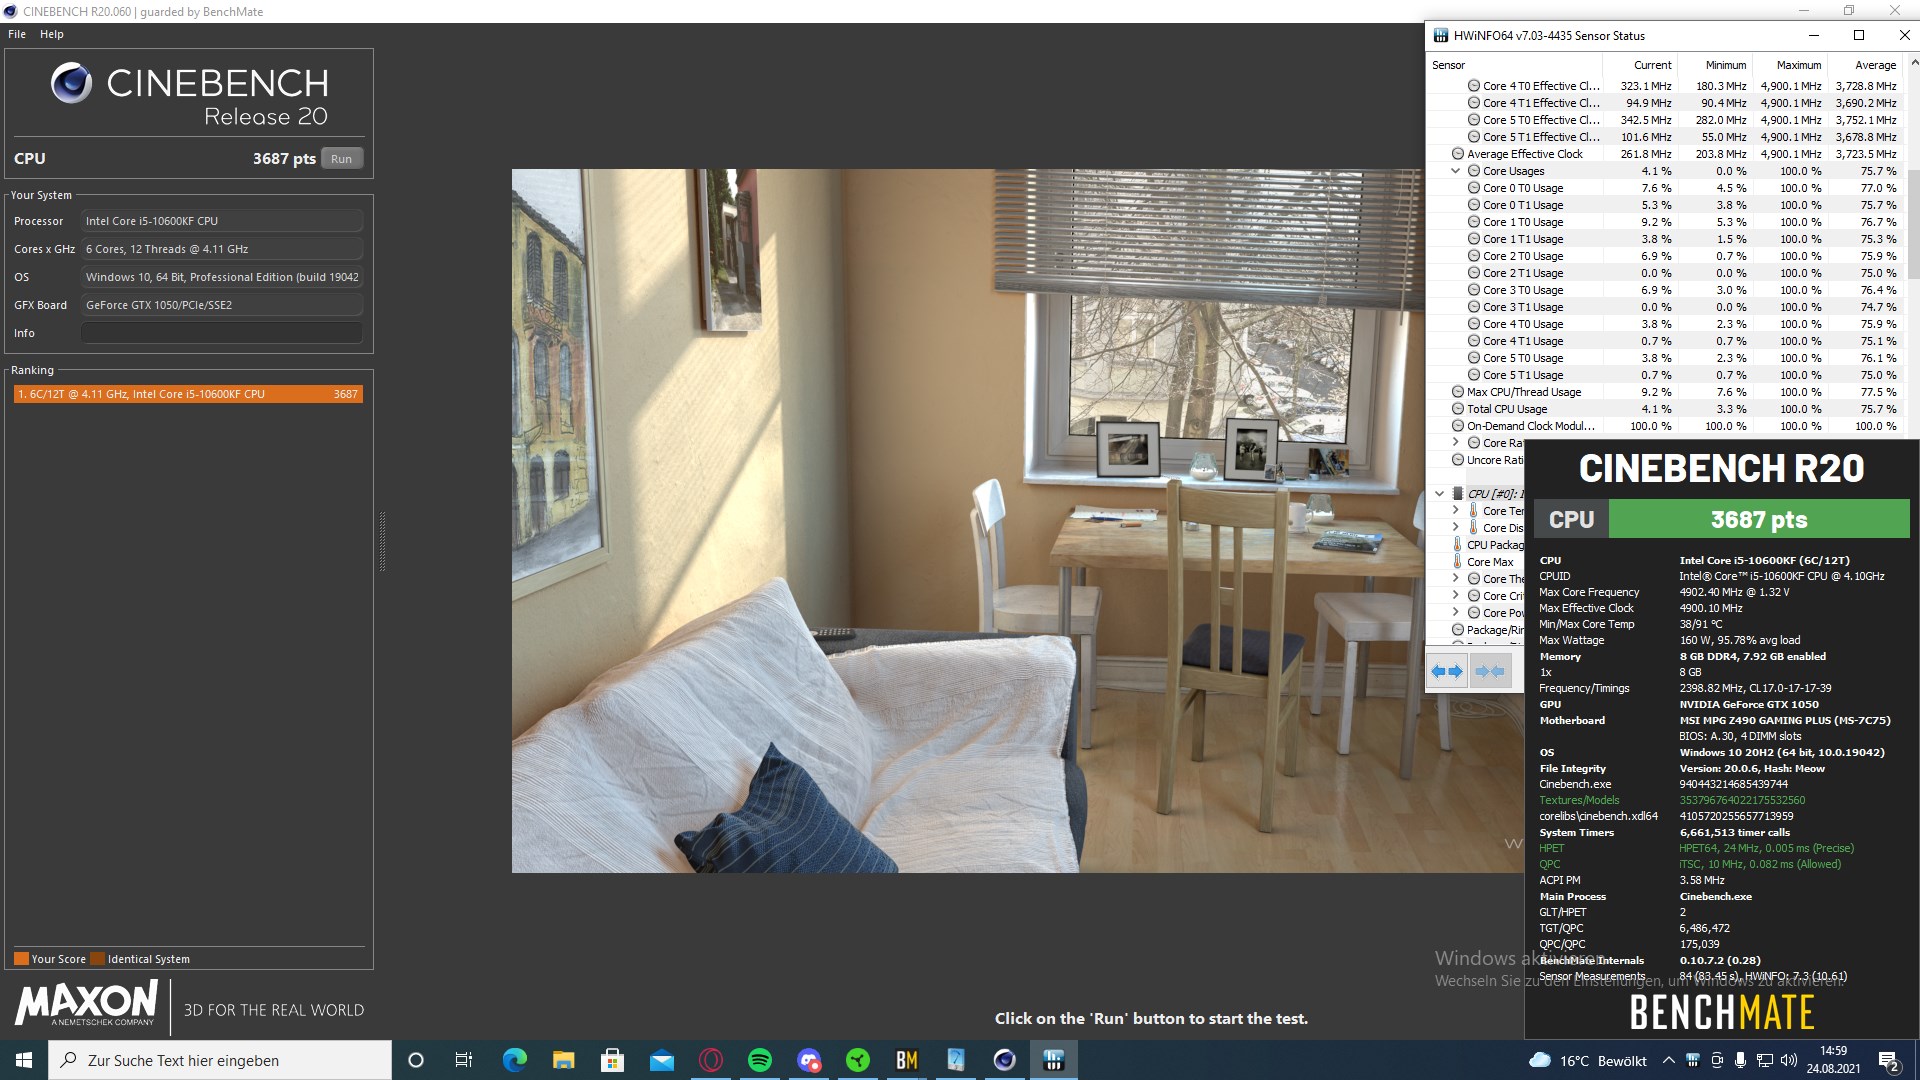Open Task View on the taskbar
The height and width of the screenshot is (1080, 1920).
464,1060
